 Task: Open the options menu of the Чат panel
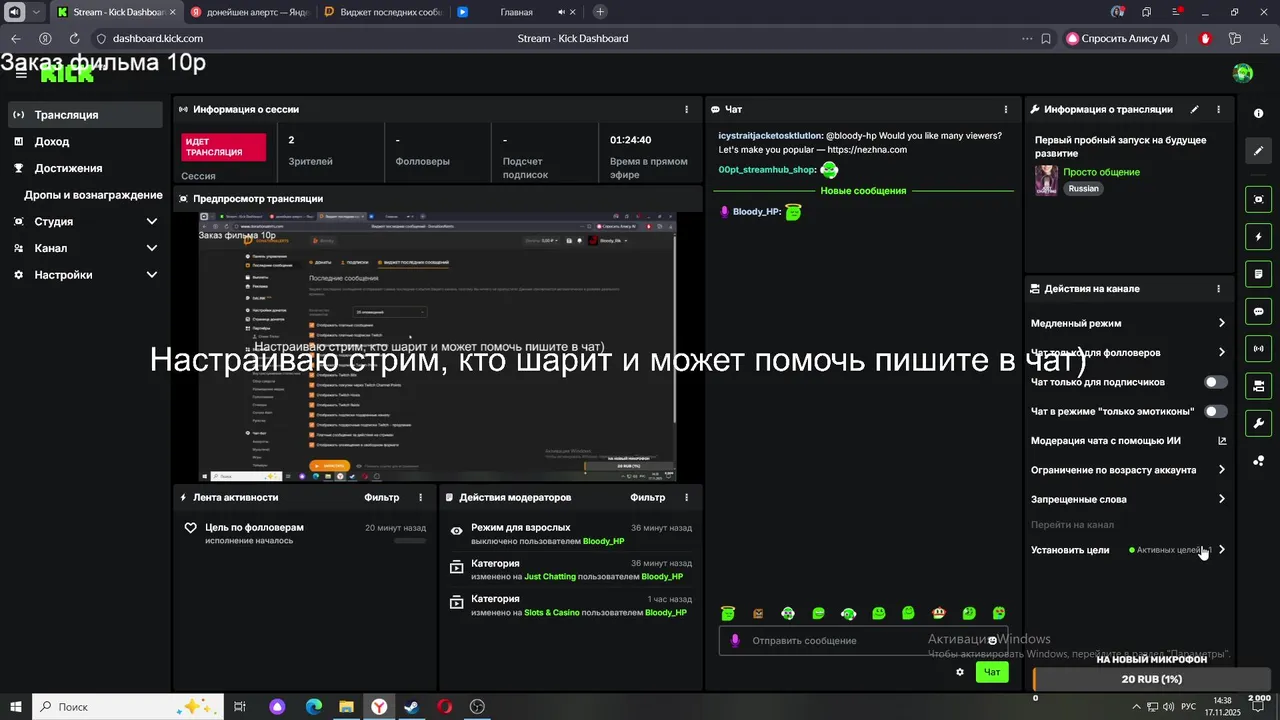(1006, 109)
